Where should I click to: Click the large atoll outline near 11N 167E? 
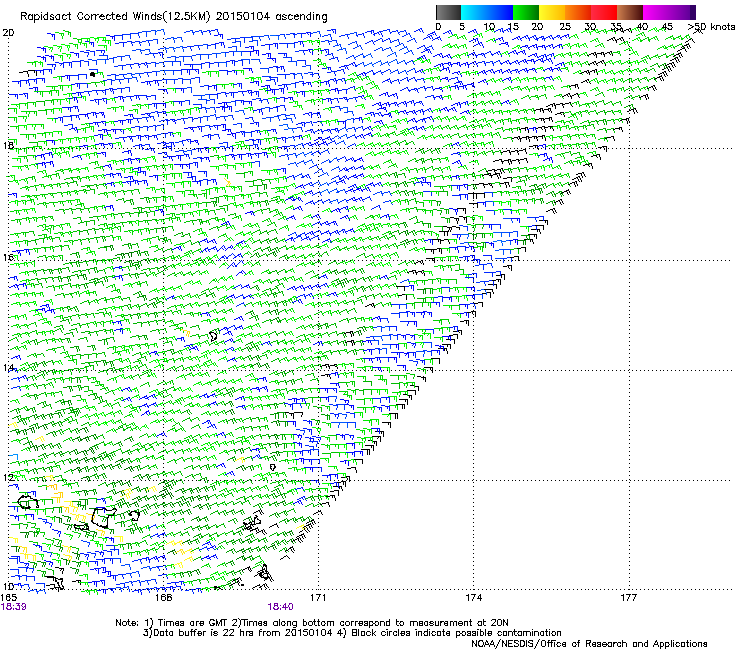(103, 518)
